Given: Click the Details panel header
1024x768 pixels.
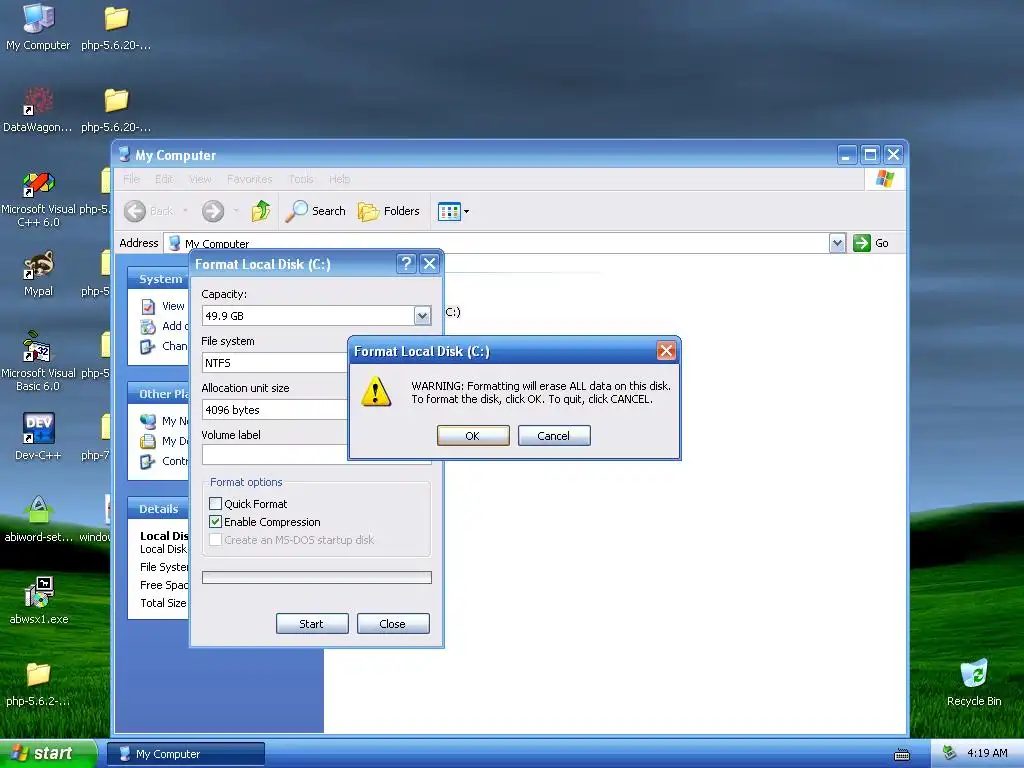Looking at the screenshot, I should coord(159,509).
